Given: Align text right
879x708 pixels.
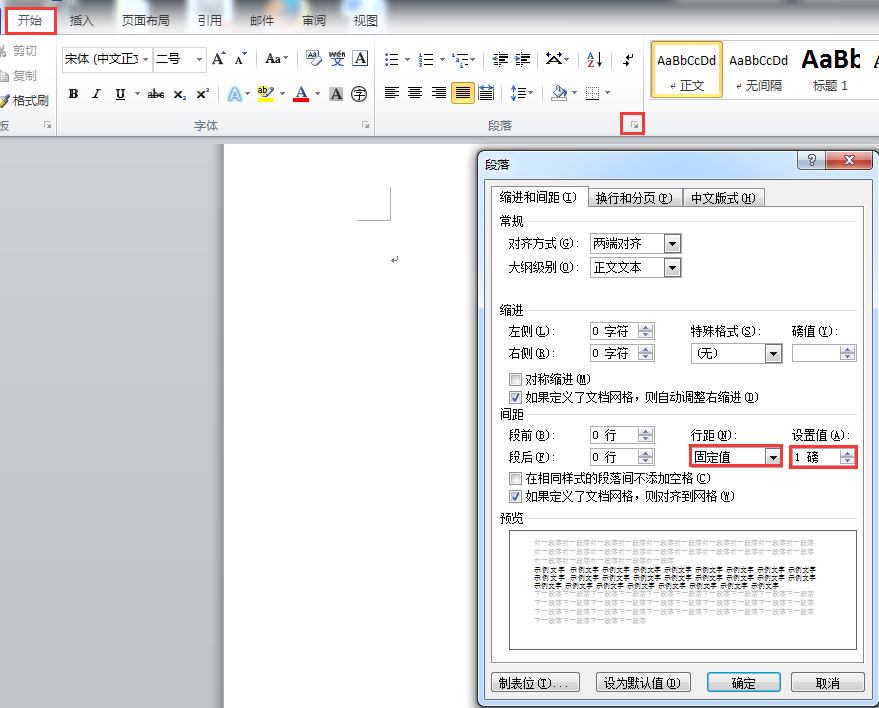Looking at the screenshot, I should pos(438,92).
